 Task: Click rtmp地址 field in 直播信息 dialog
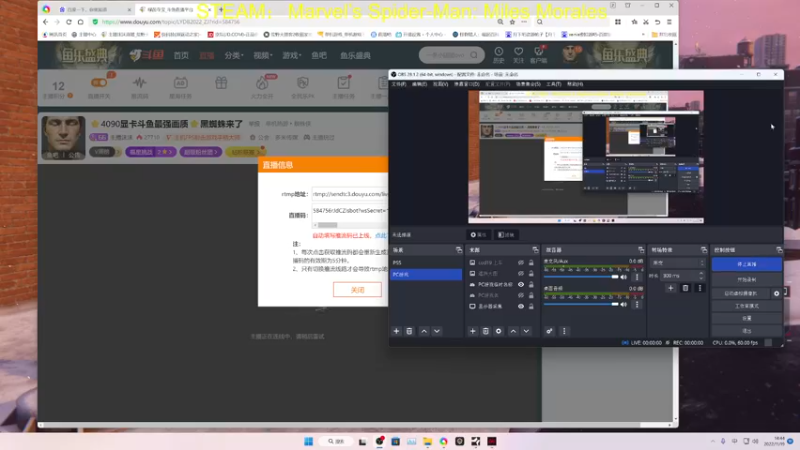tap(349, 194)
